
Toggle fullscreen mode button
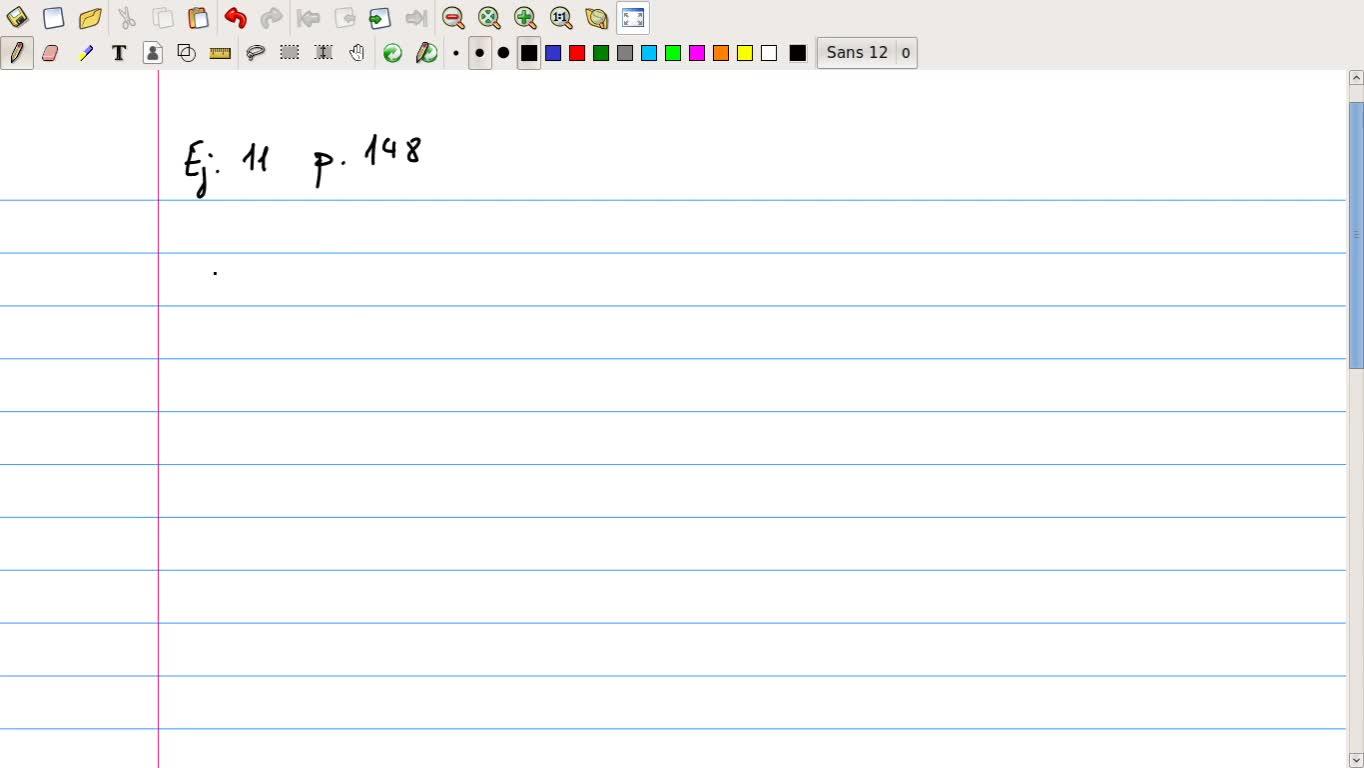tap(633, 18)
